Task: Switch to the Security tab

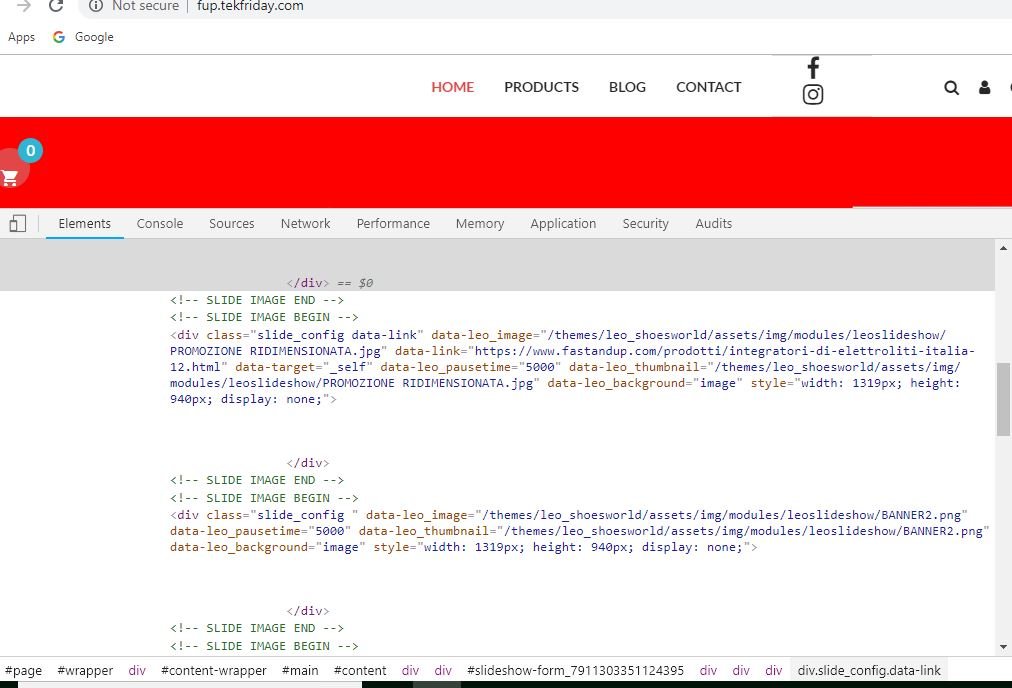Action: coord(645,223)
